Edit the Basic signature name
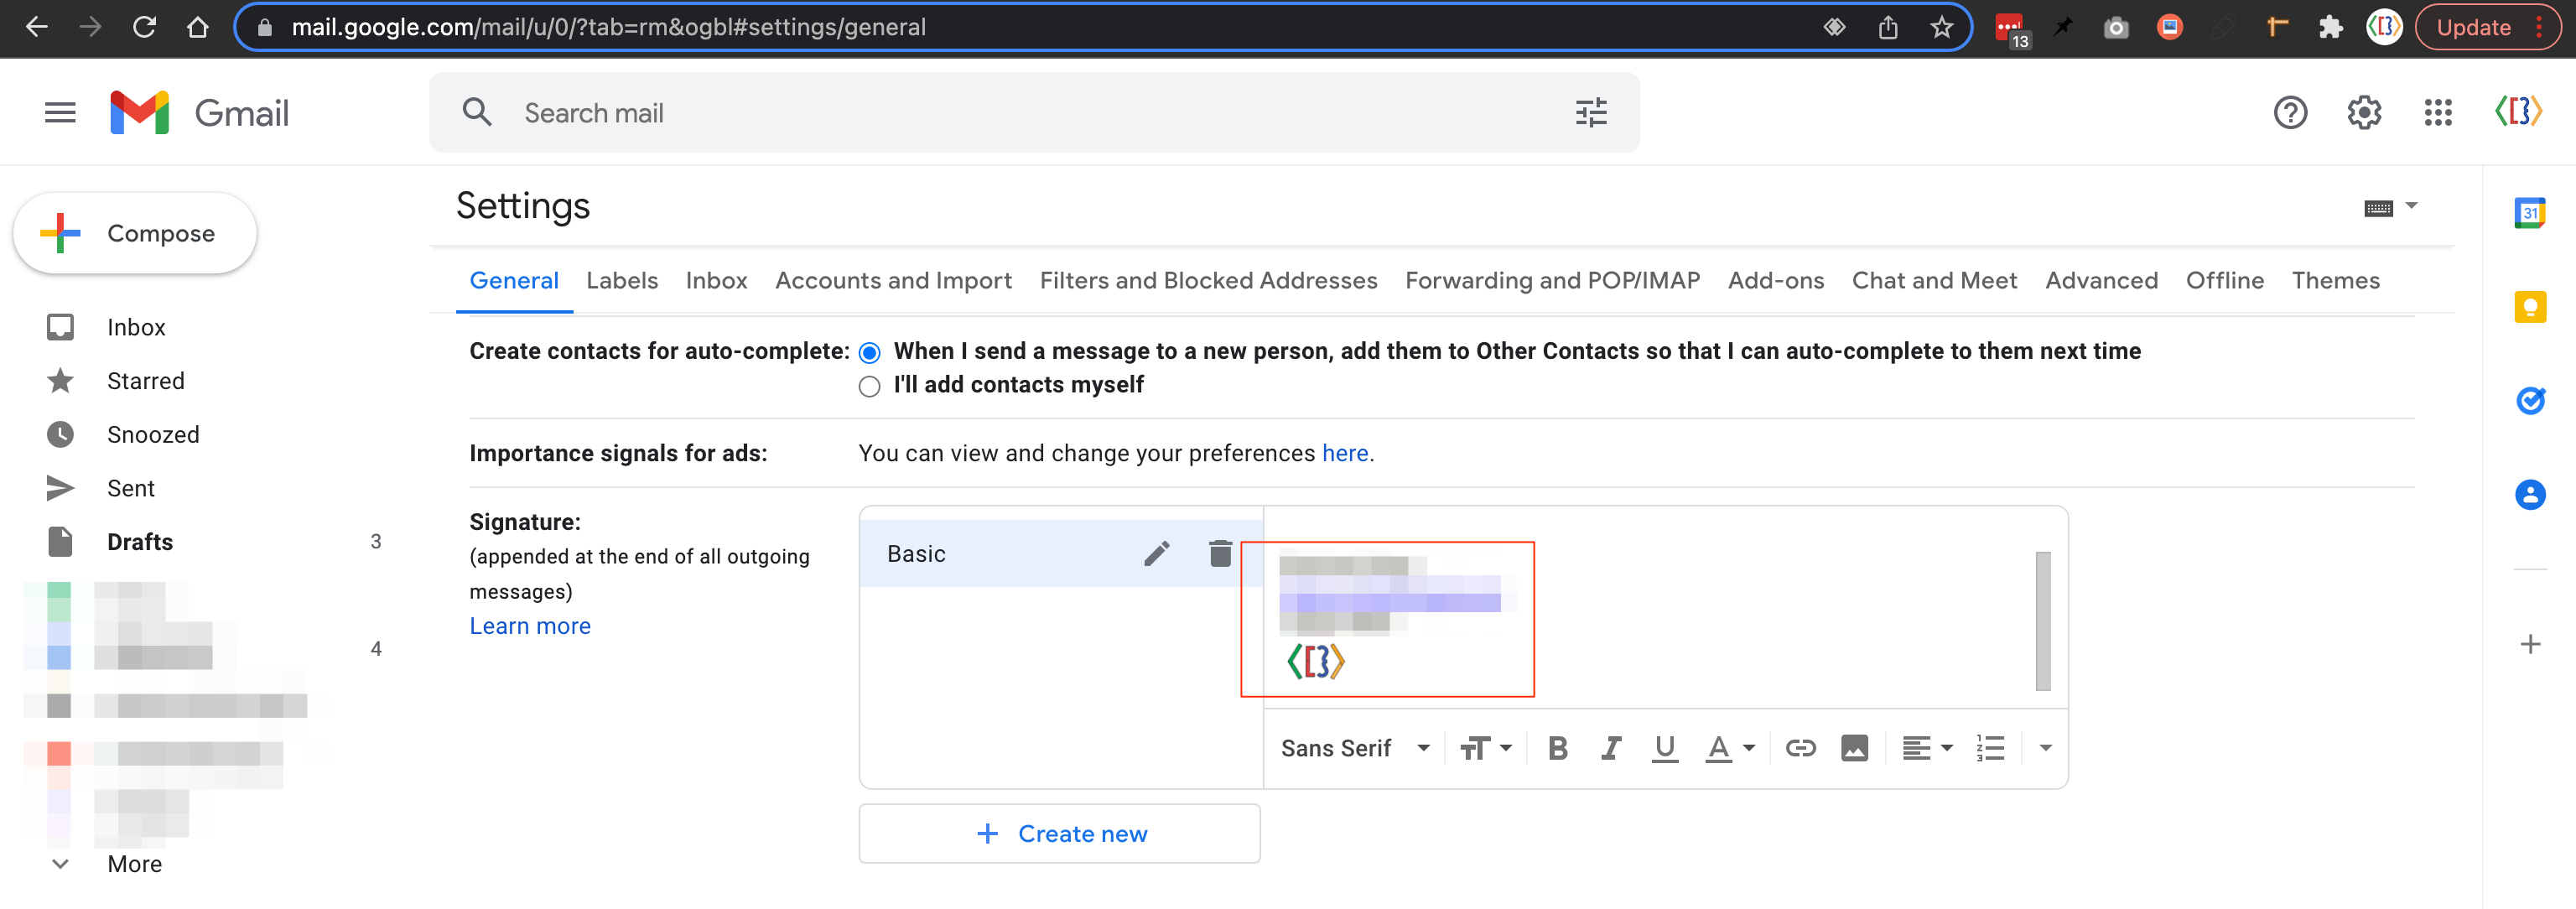Viewport: 2576px width, 909px height. [x=1157, y=553]
